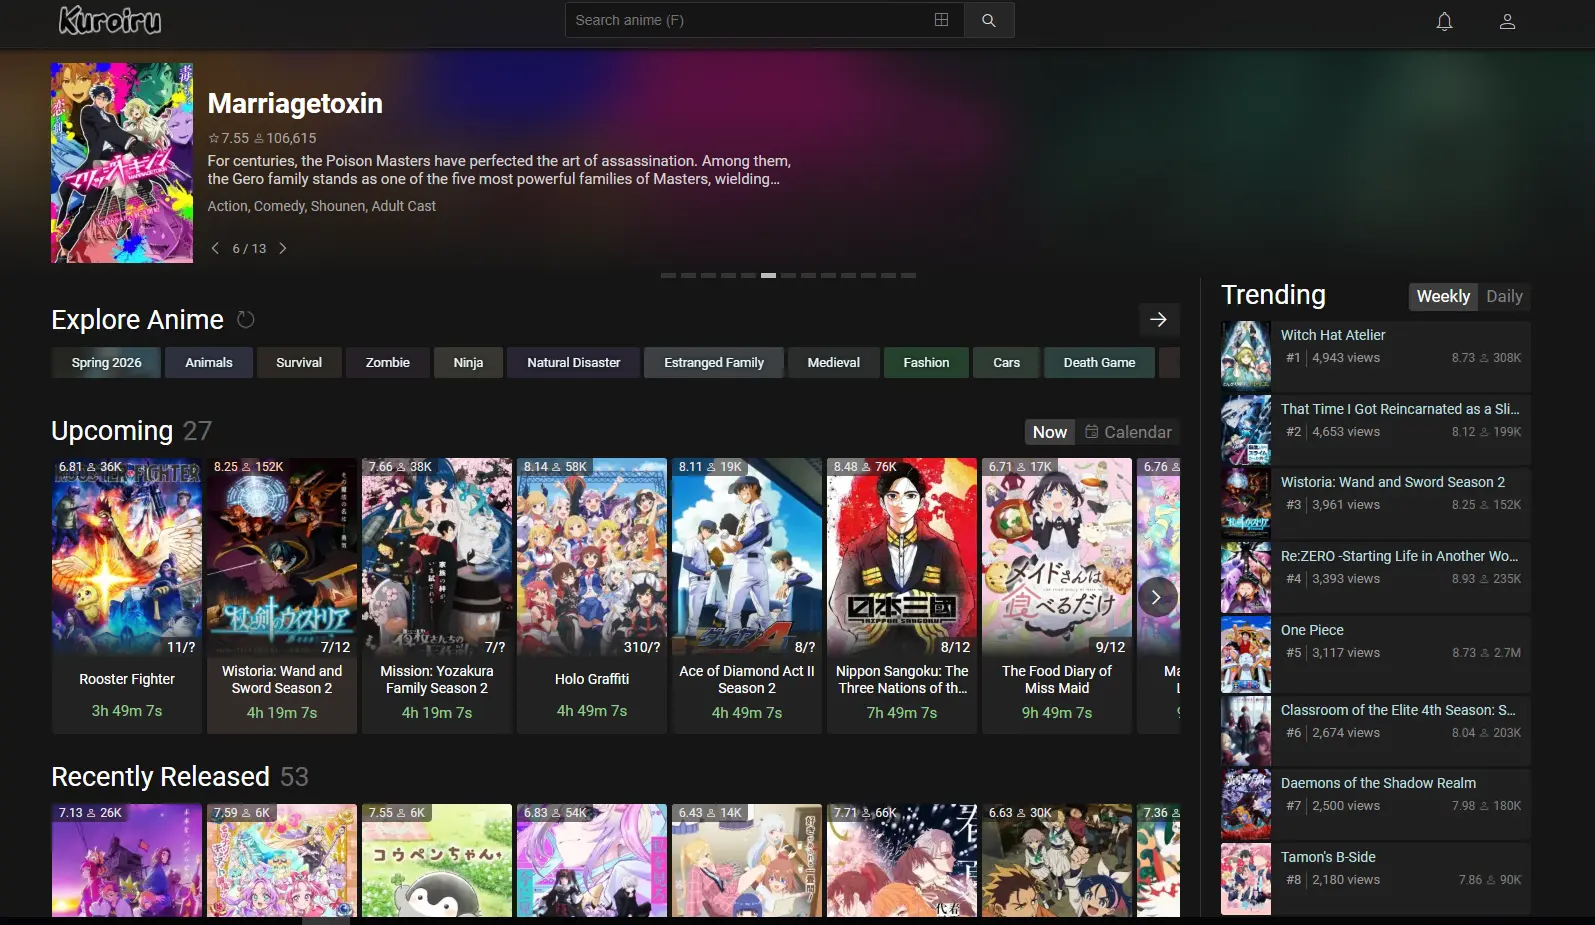Click the One Piece trending thumbnail

click(1246, 654)
